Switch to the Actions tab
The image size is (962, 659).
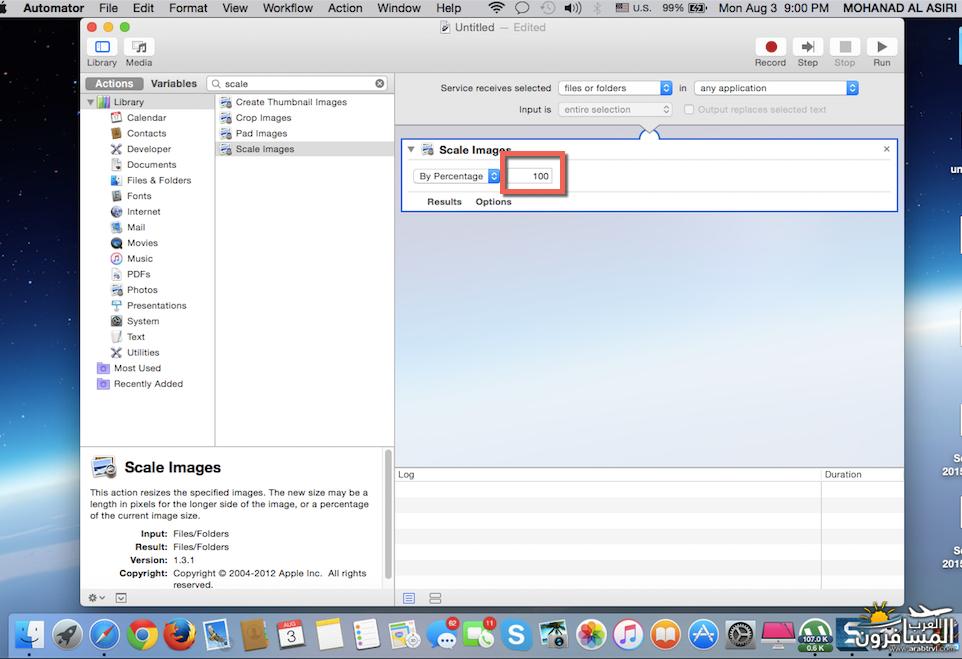(114, 83)
